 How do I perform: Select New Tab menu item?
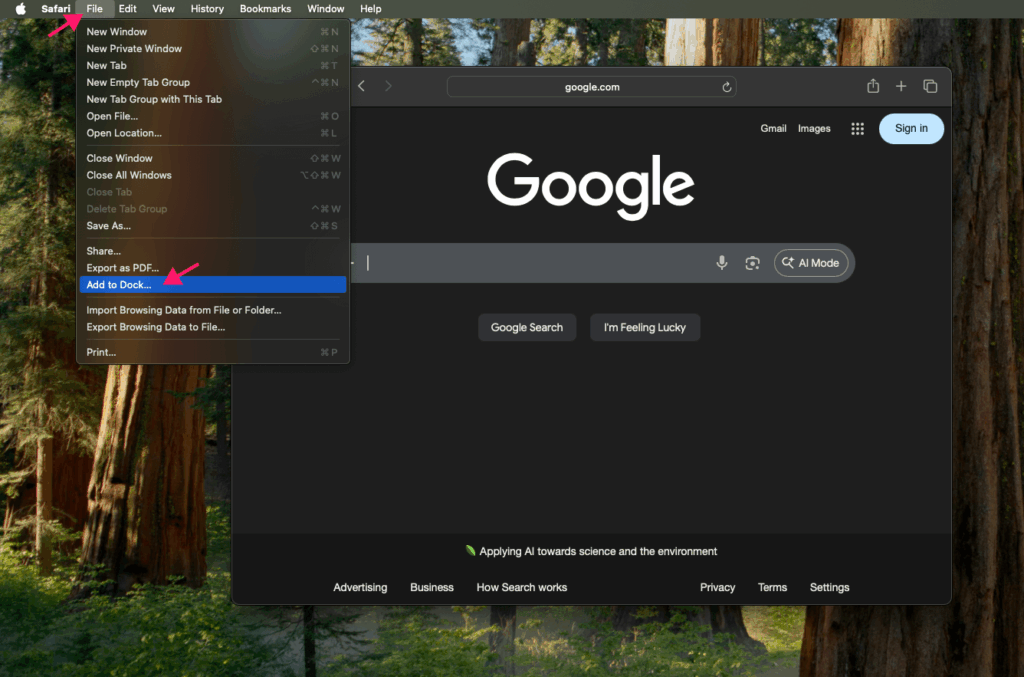click(213, 65)
